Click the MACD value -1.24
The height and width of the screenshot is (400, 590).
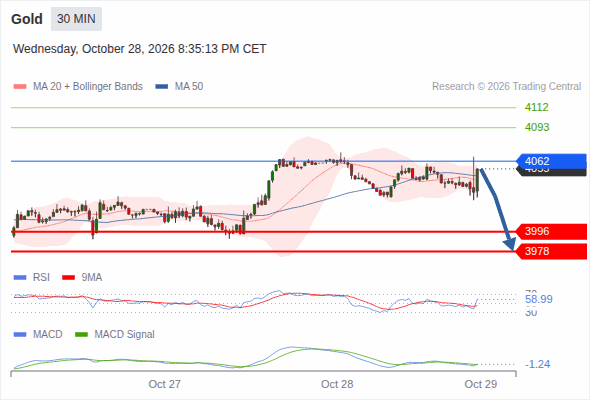tap(538, 364)
